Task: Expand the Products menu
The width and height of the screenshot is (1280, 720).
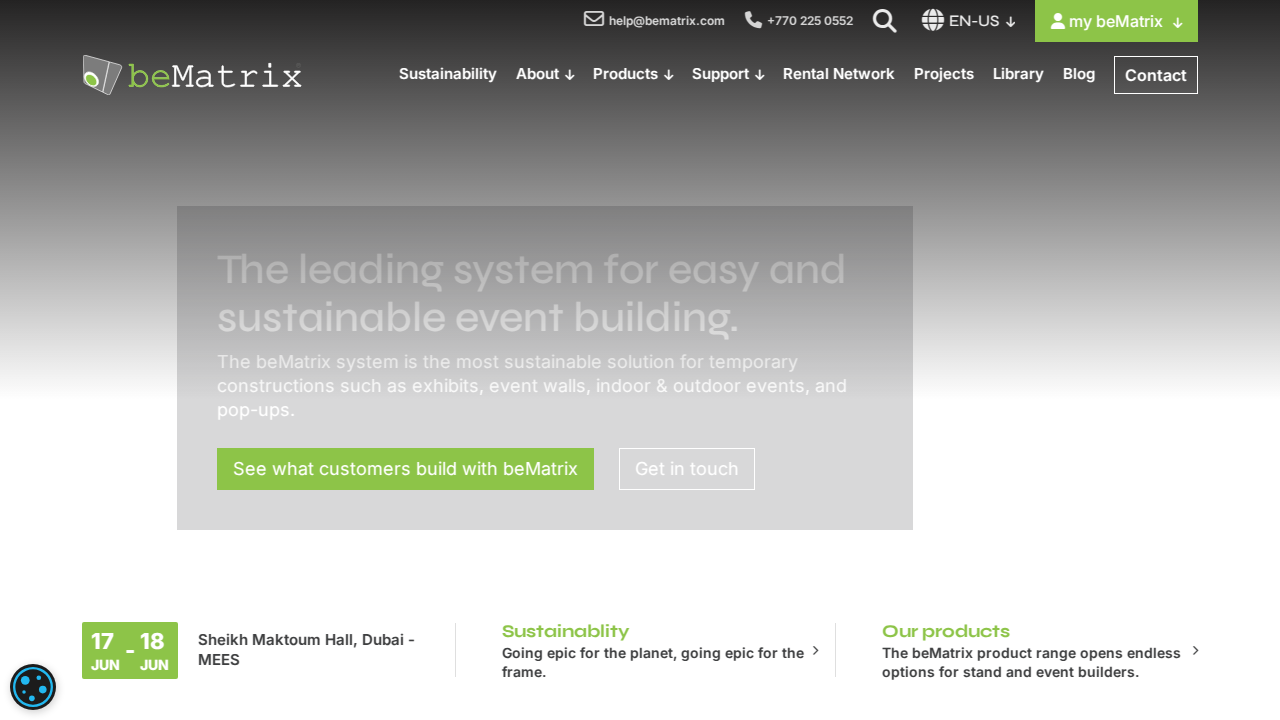Action: (633, 74)
